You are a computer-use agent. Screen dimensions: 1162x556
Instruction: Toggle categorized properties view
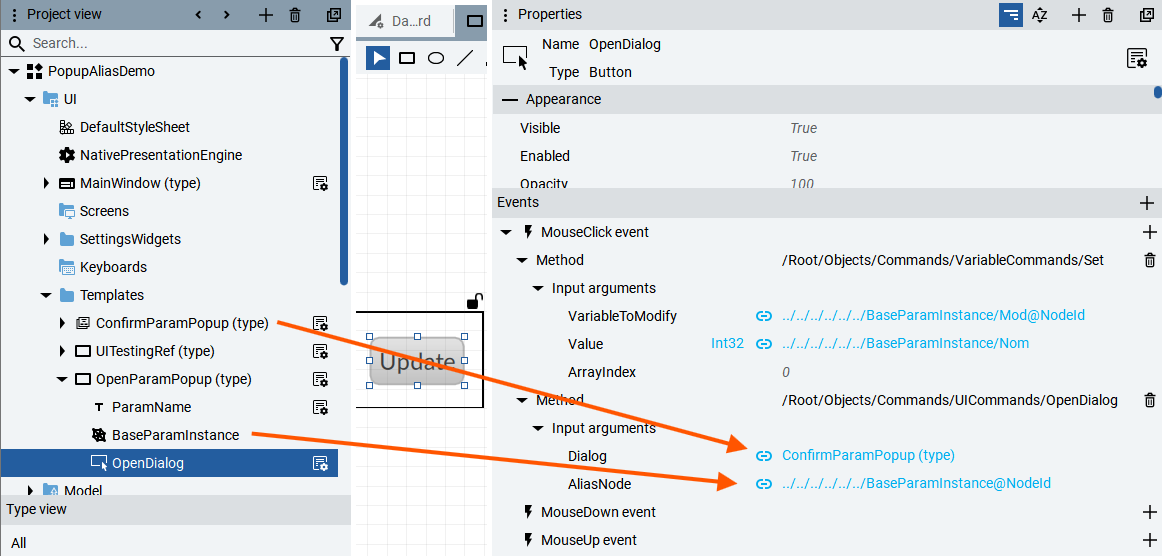(1011, 15)
